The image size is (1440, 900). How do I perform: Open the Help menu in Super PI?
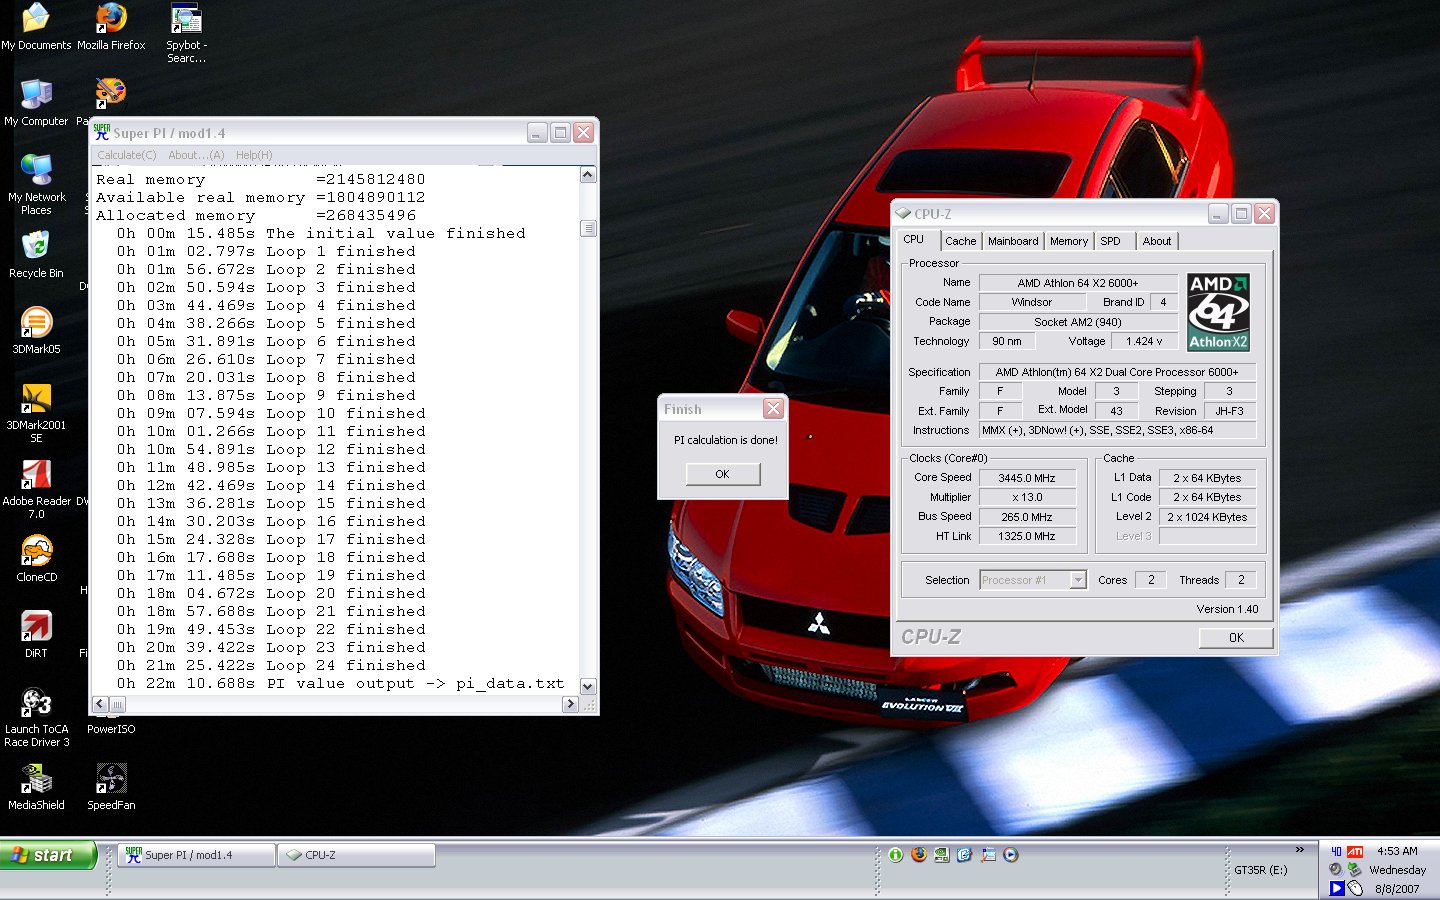click(254, 155)
